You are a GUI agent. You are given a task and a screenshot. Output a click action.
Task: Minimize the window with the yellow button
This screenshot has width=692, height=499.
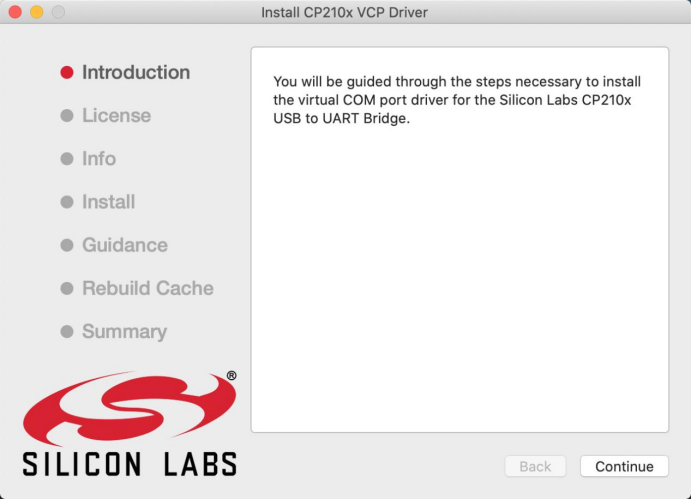[x=37, y=12]
